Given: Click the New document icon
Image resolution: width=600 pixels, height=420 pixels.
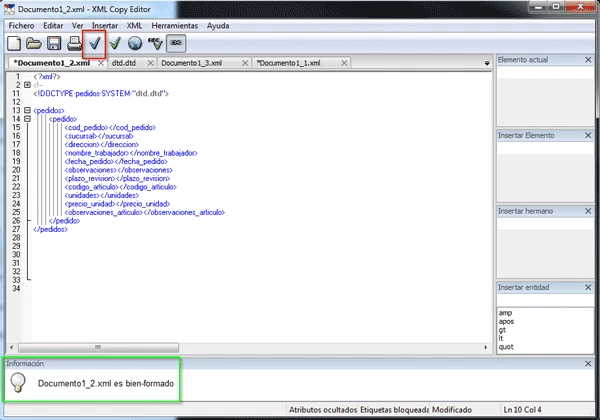Looking at the screenshot, I should click(x=14, y=43).
